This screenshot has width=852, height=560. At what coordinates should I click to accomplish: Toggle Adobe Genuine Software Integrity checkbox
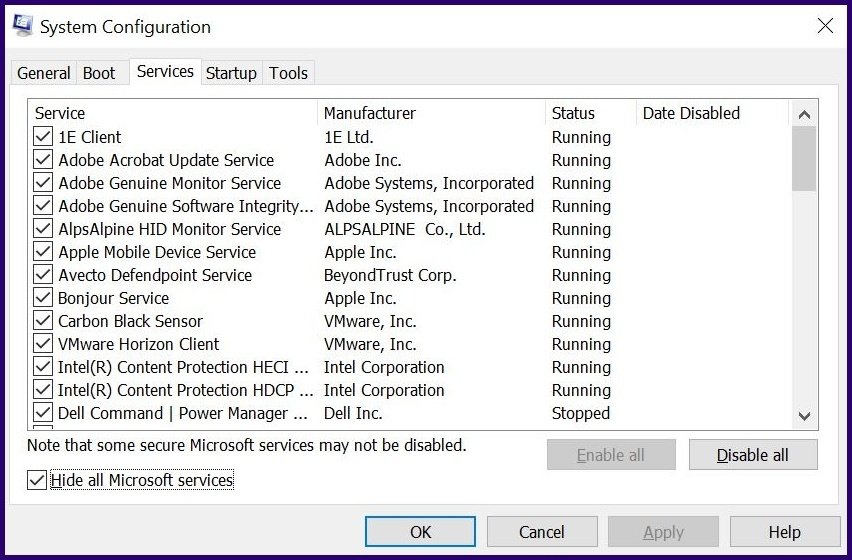[x=42, y=205]
